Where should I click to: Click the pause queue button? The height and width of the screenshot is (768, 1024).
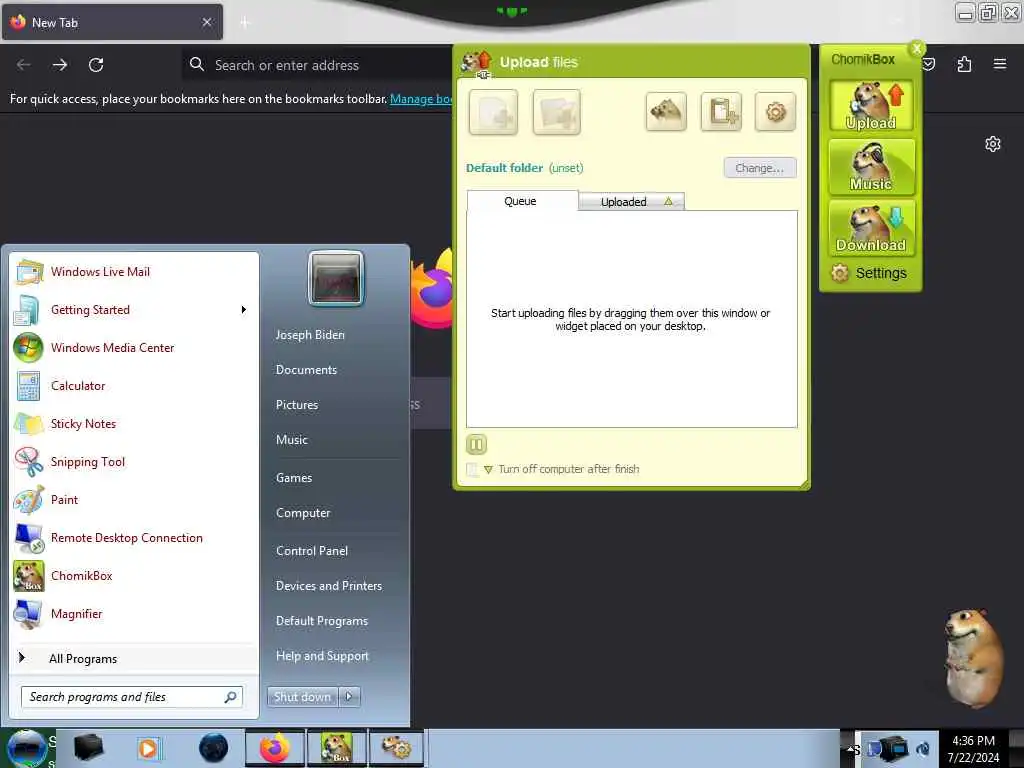click(476, 445)
